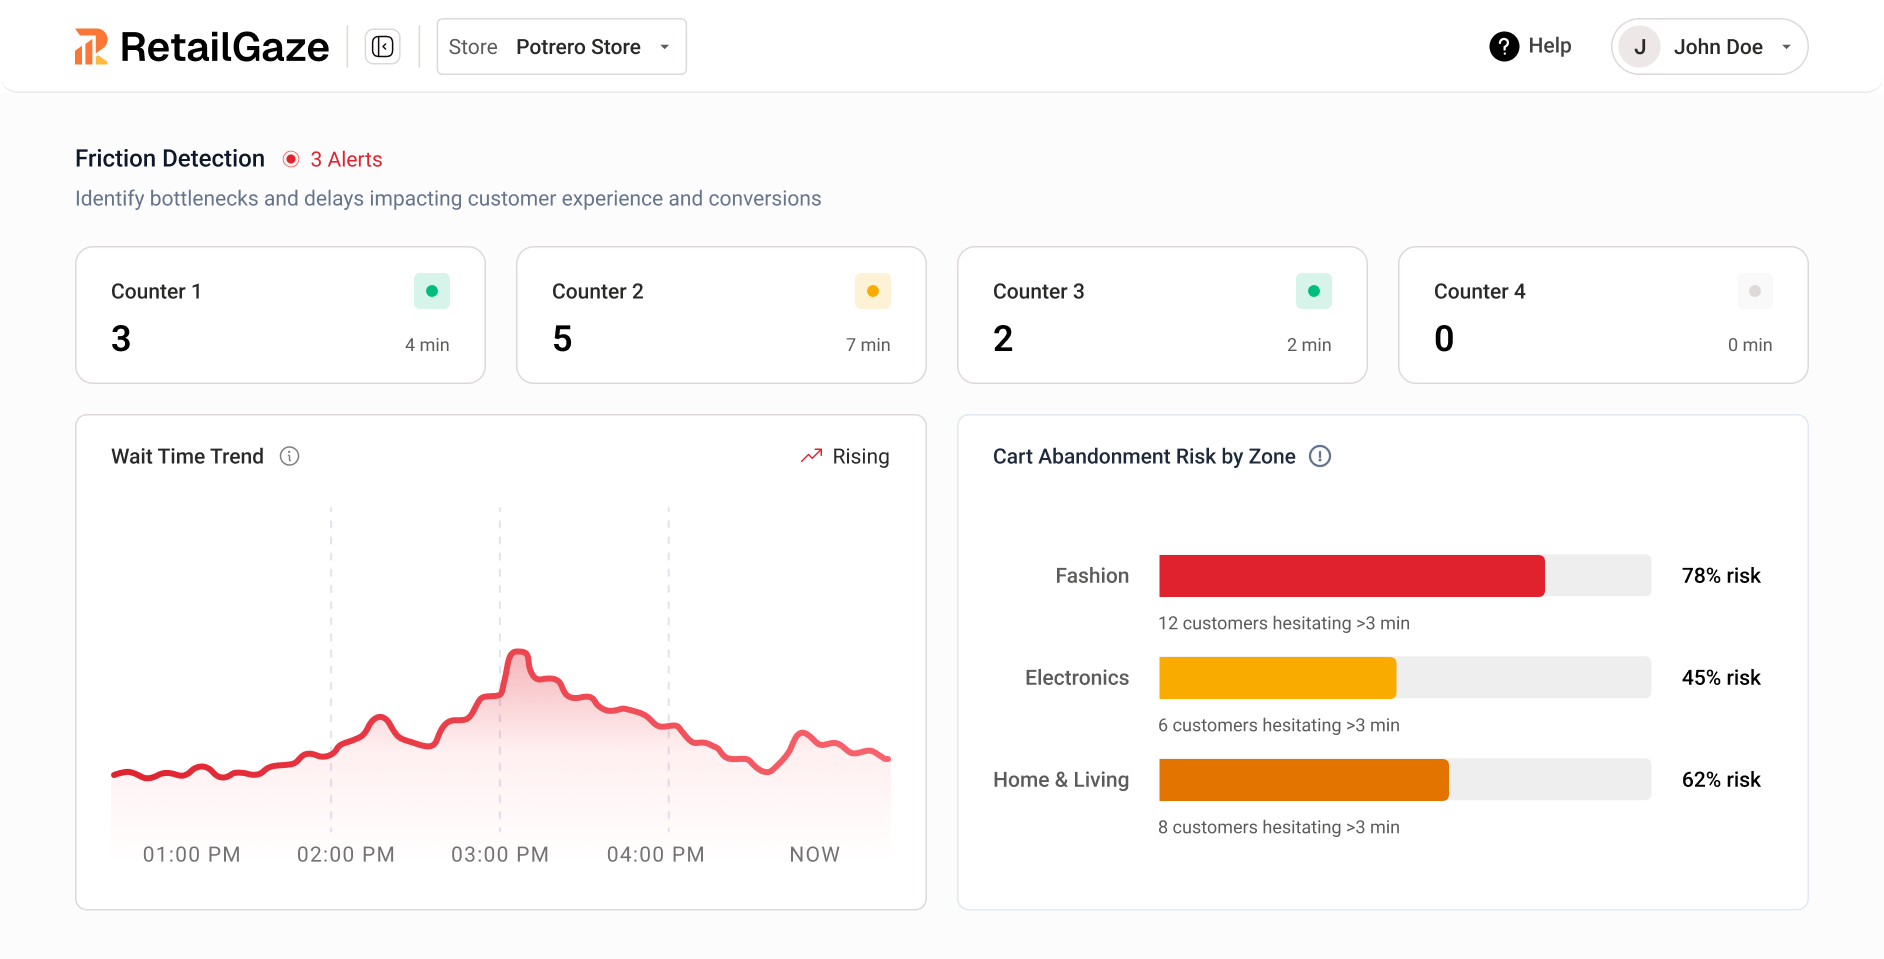Click the Home & Living zone label

coord(1061,780)
